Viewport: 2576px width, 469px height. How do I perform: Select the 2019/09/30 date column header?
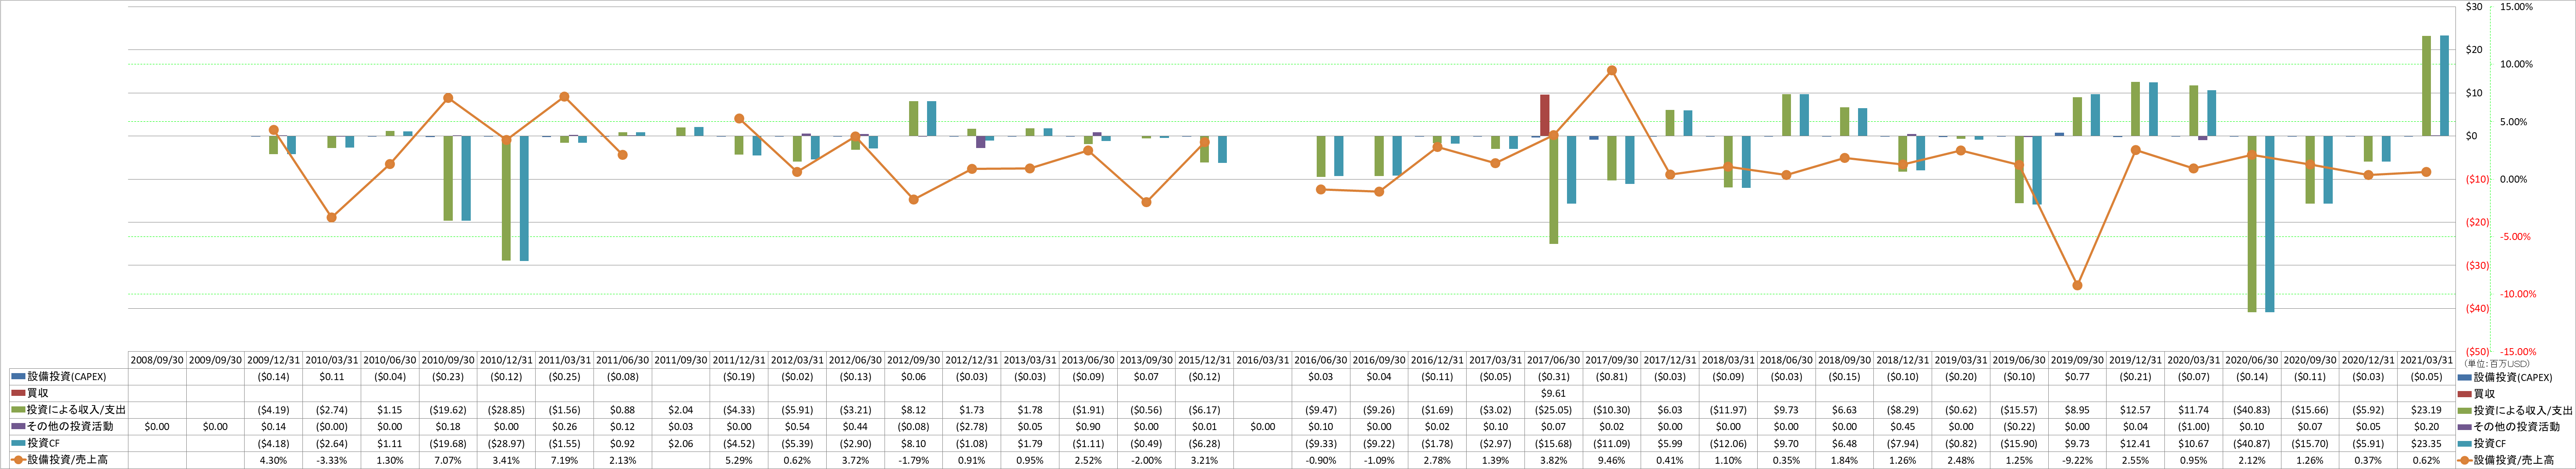click(2077, 360)
